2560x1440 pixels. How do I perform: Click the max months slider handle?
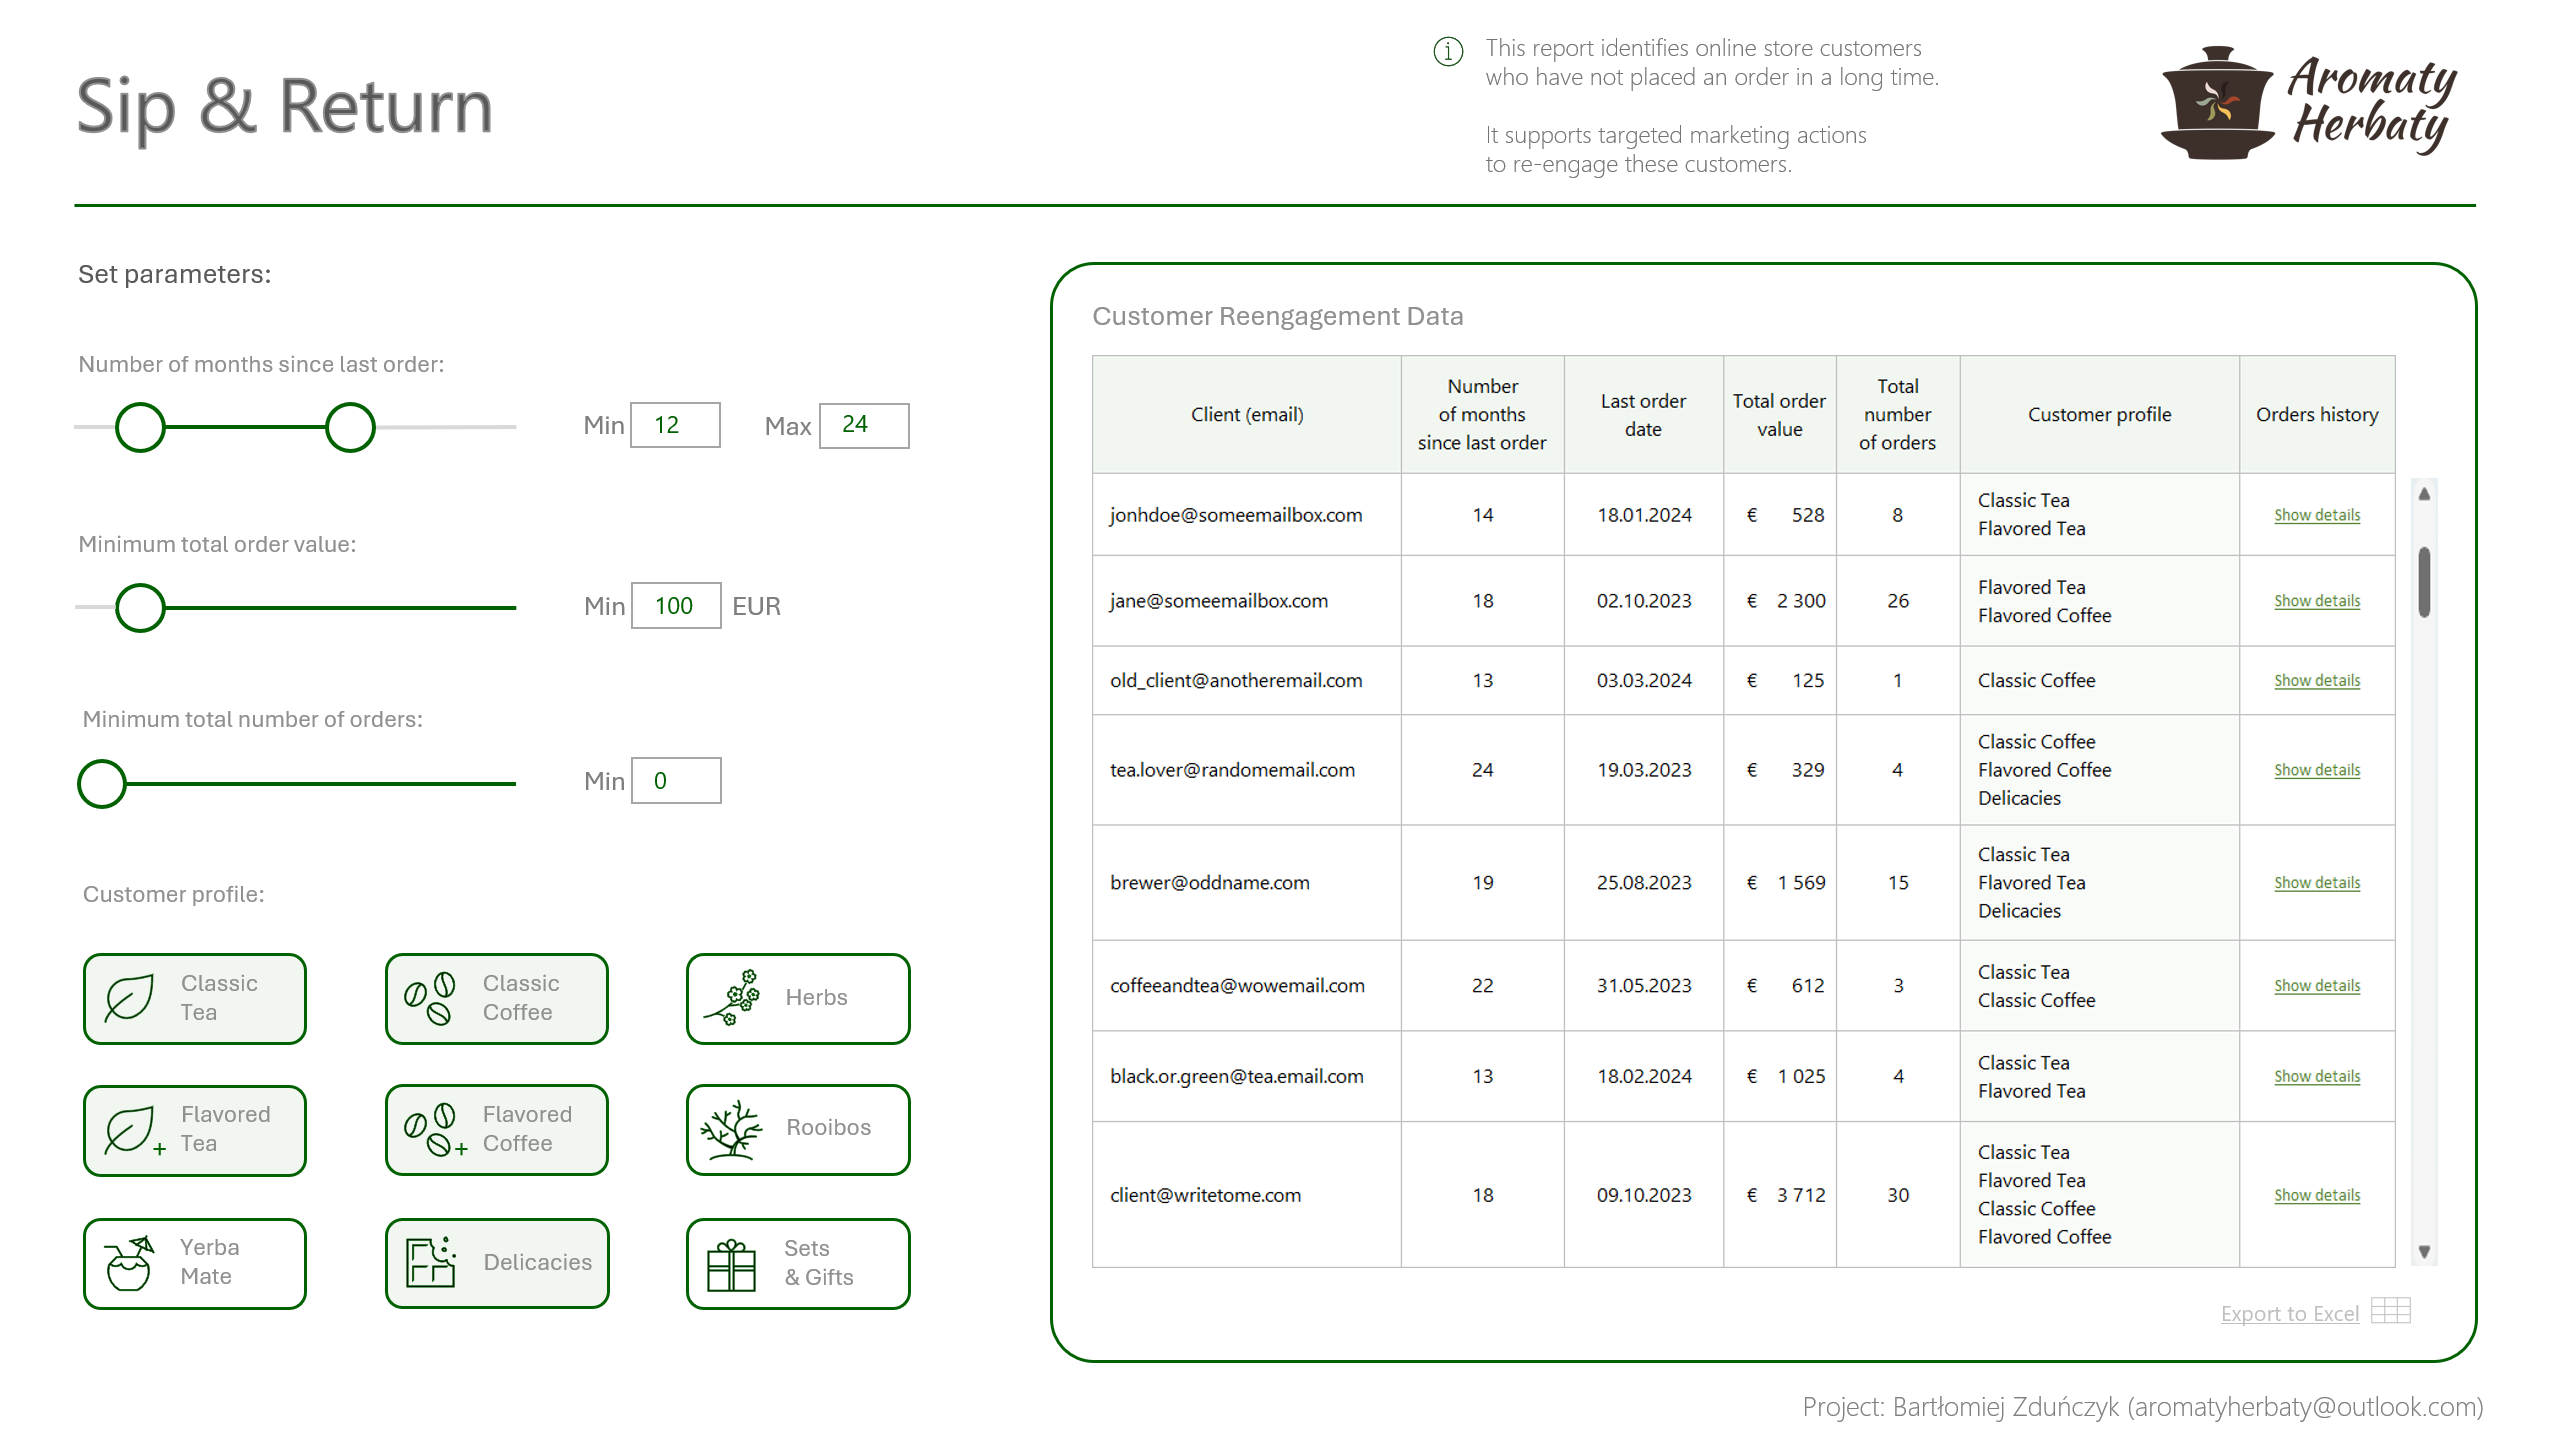[350, 428]
